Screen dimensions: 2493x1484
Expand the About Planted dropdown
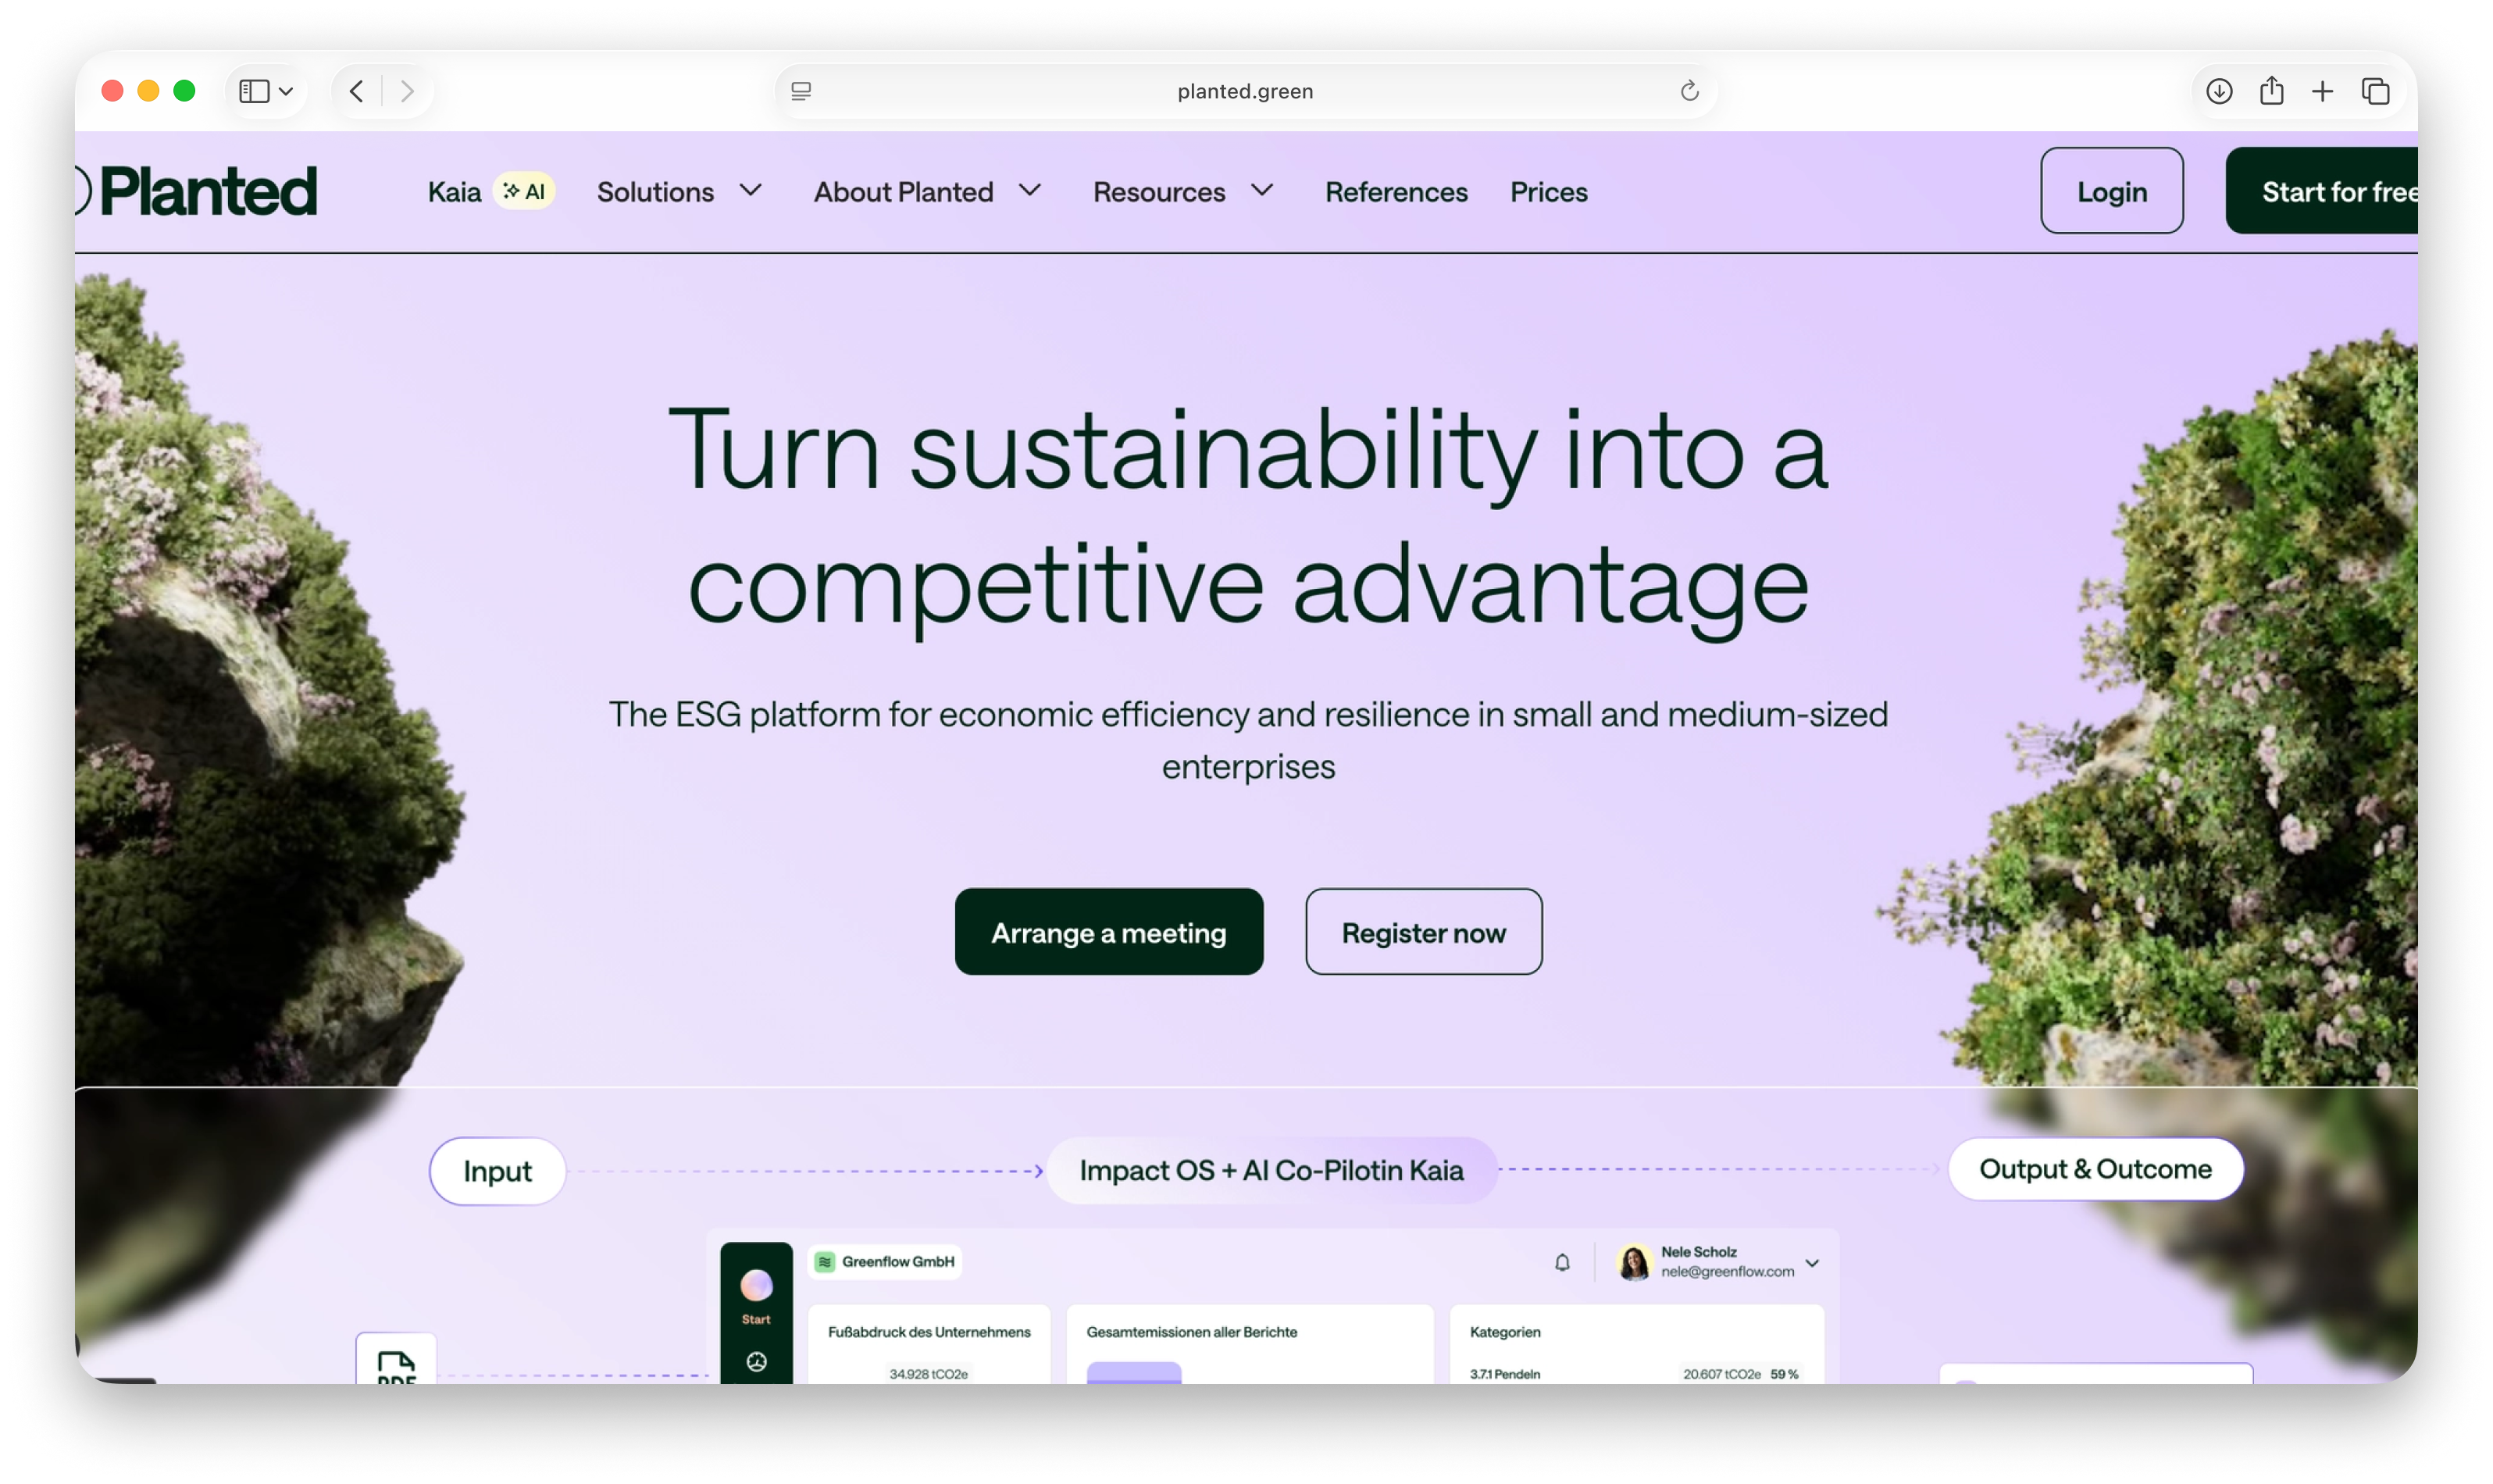(1030, 190)
